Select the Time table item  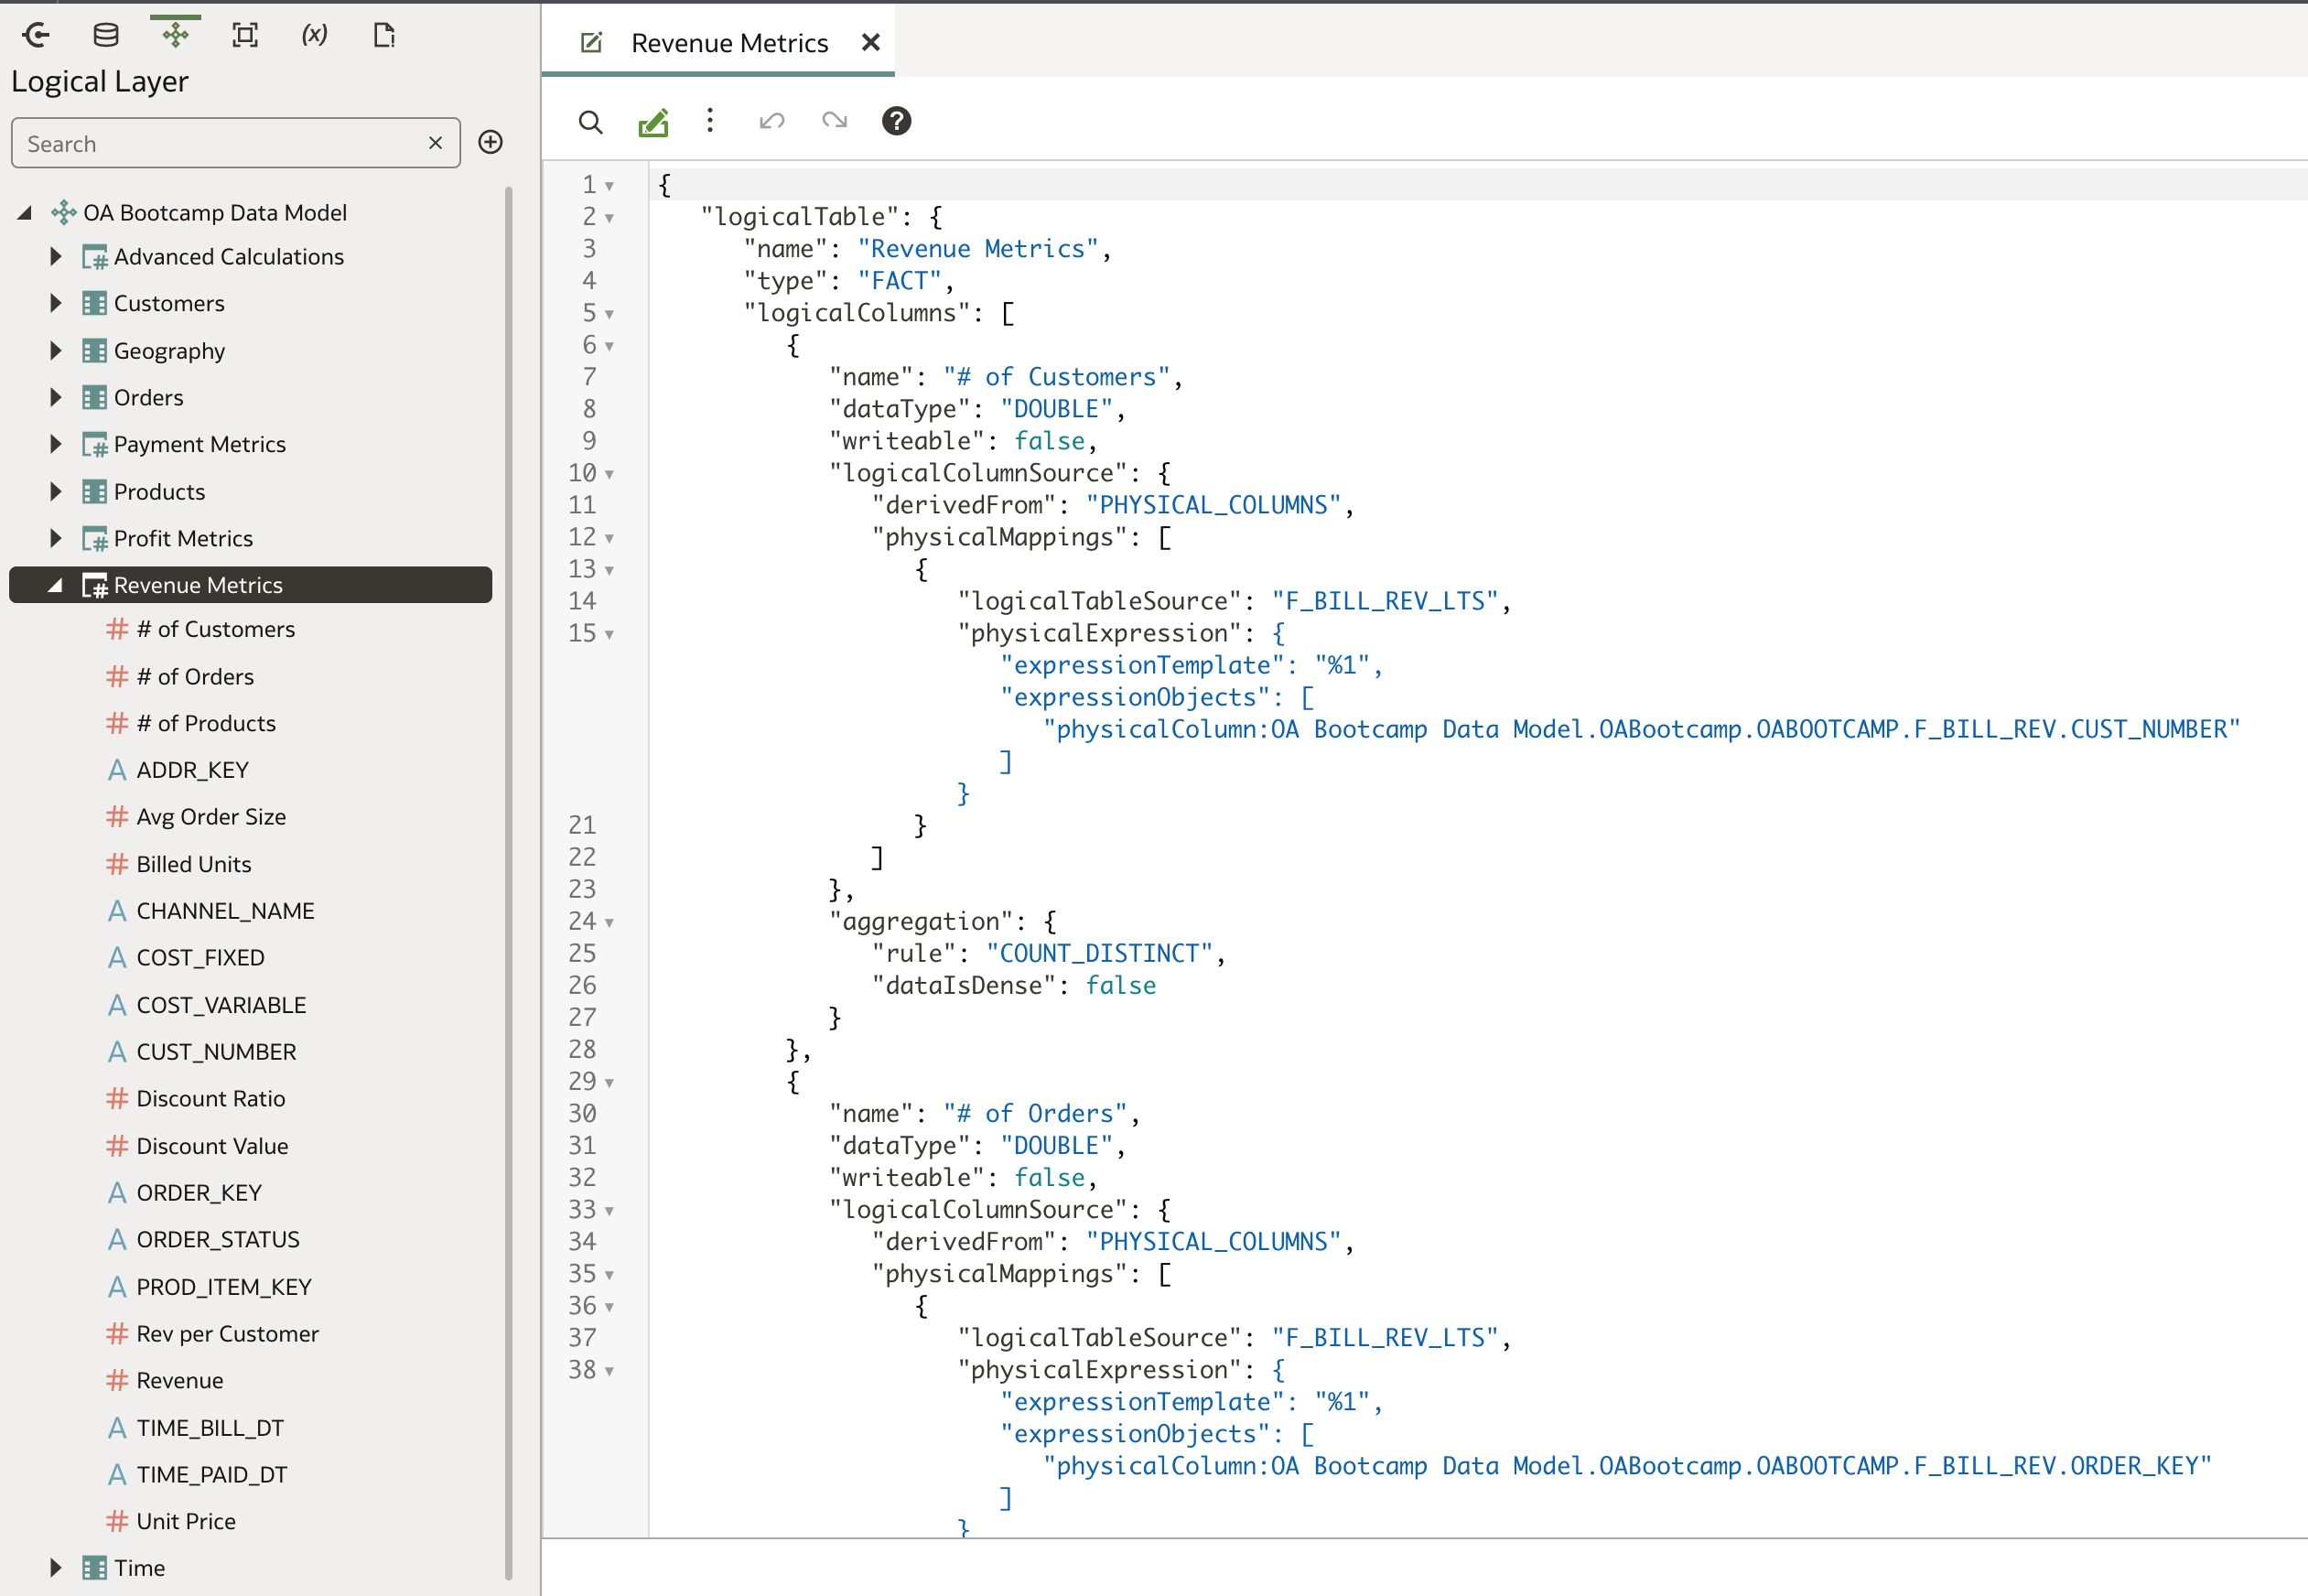click(x=139, y=1567)
